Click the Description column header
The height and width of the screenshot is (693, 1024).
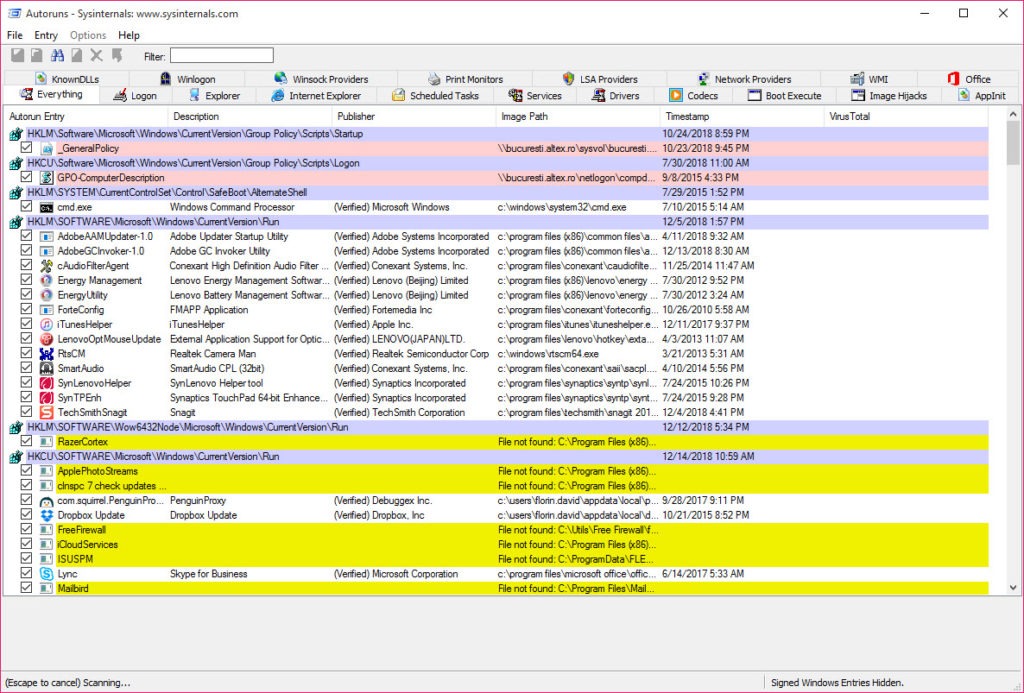[249, 116]
